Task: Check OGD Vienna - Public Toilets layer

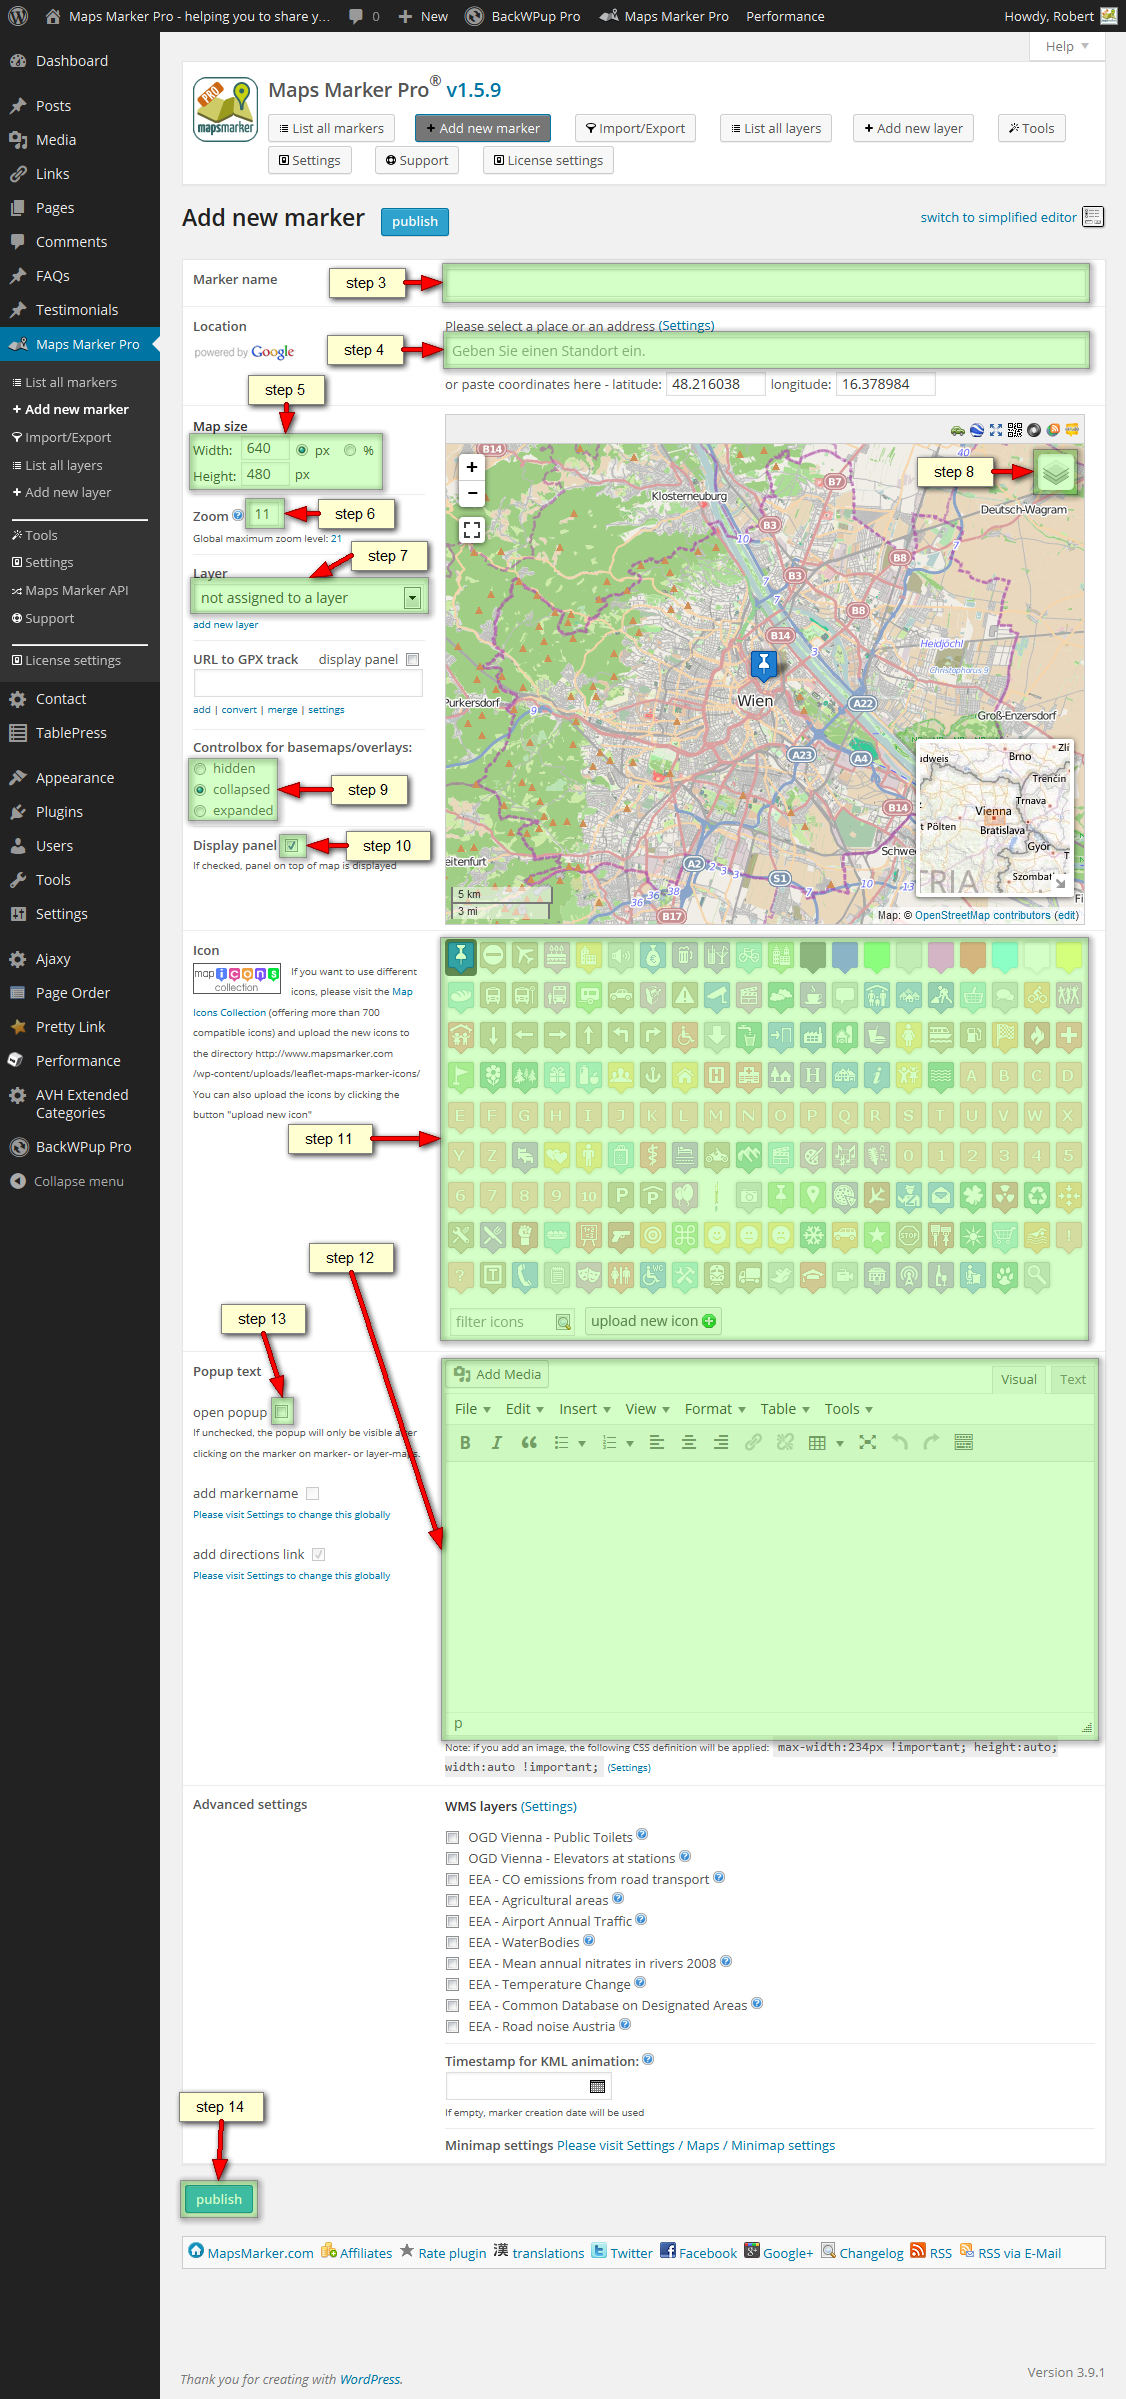Action: 453,1837
